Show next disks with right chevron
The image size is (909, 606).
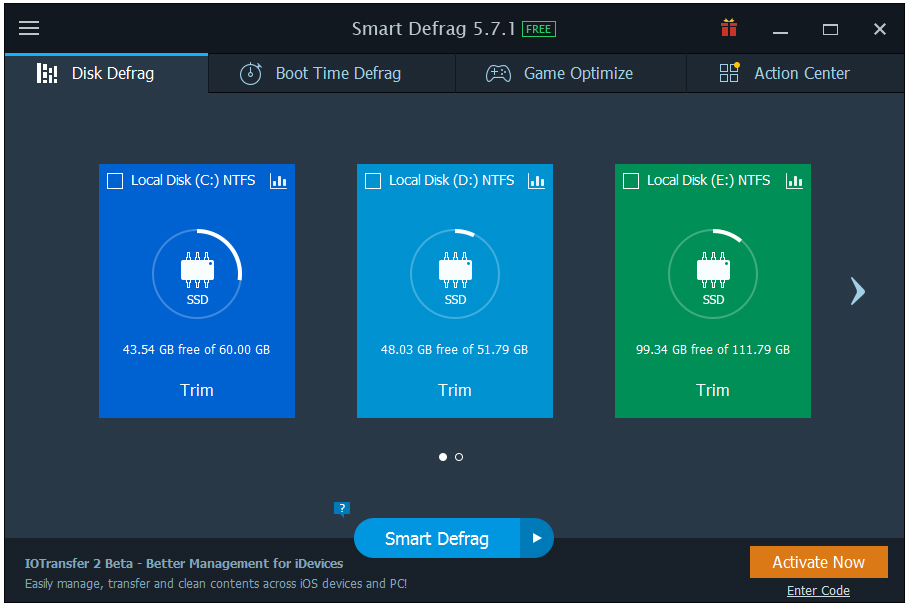(x=857, y=291)
